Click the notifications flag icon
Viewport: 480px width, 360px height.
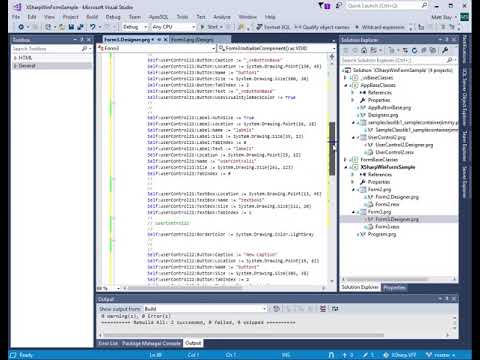[324, 6]
